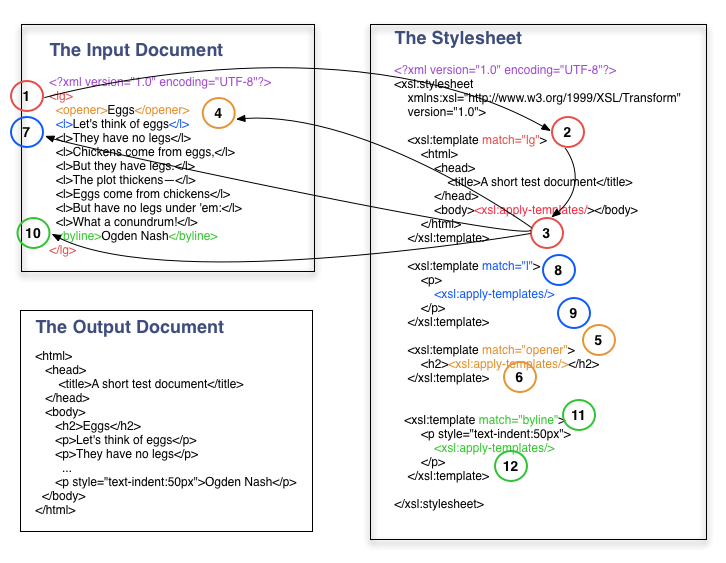
Task: Select the '<xsl:template match="opener">' line
Action: tap(491, 350)
